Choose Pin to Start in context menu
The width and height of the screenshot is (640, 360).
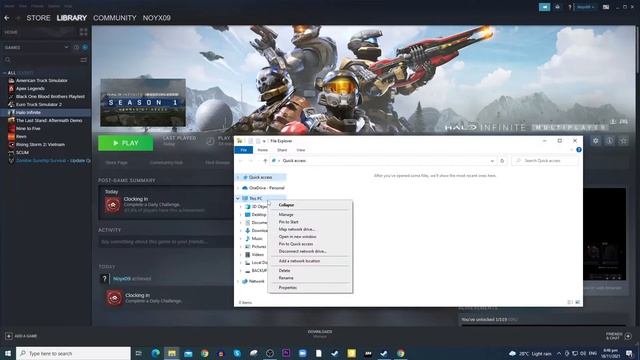pyautogui.click(x=310, y=222)
